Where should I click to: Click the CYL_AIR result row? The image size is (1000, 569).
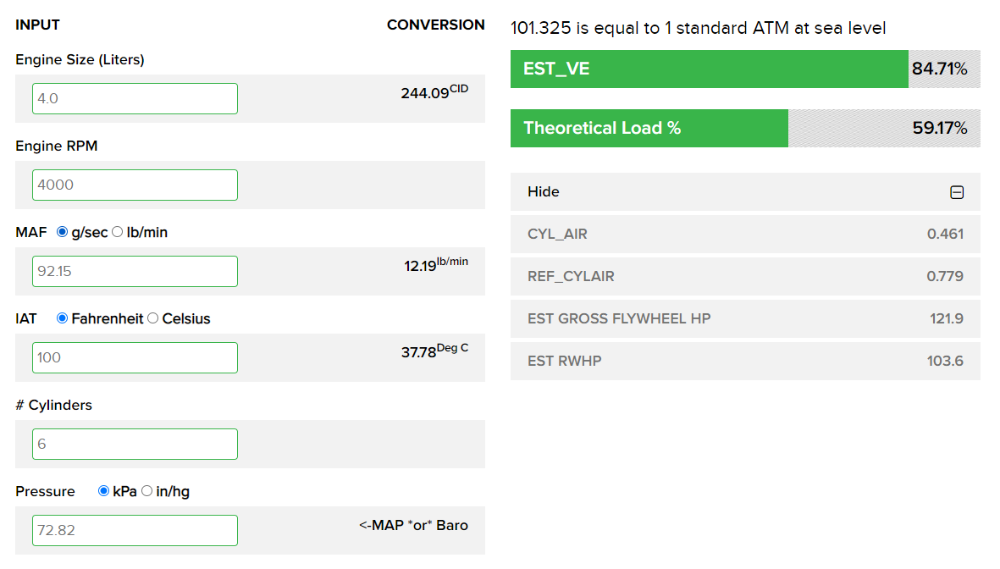tap(745, 234)
